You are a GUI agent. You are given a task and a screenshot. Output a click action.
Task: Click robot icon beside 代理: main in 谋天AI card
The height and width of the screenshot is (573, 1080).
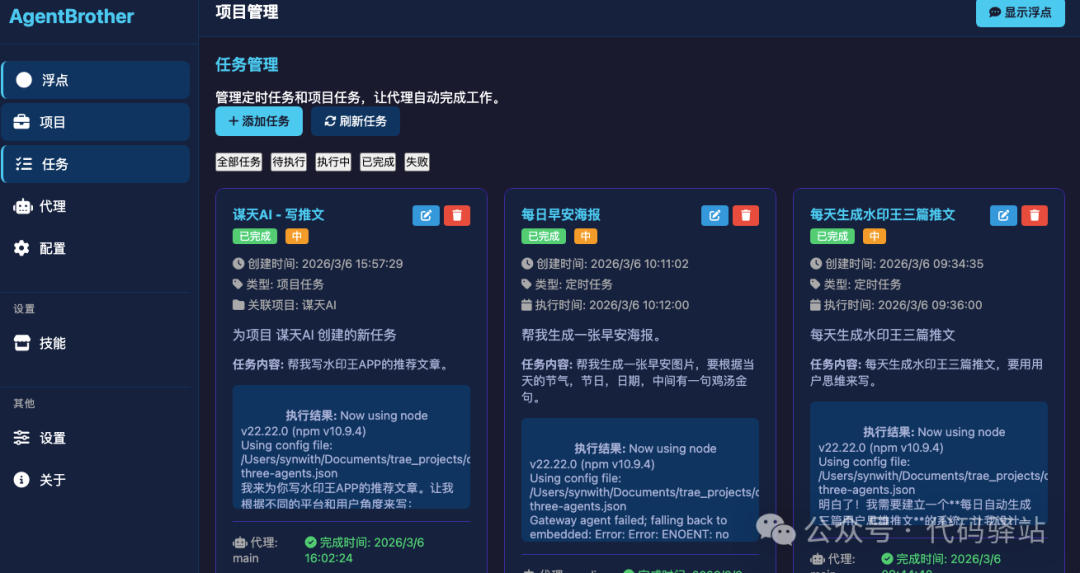click(240, 542)
